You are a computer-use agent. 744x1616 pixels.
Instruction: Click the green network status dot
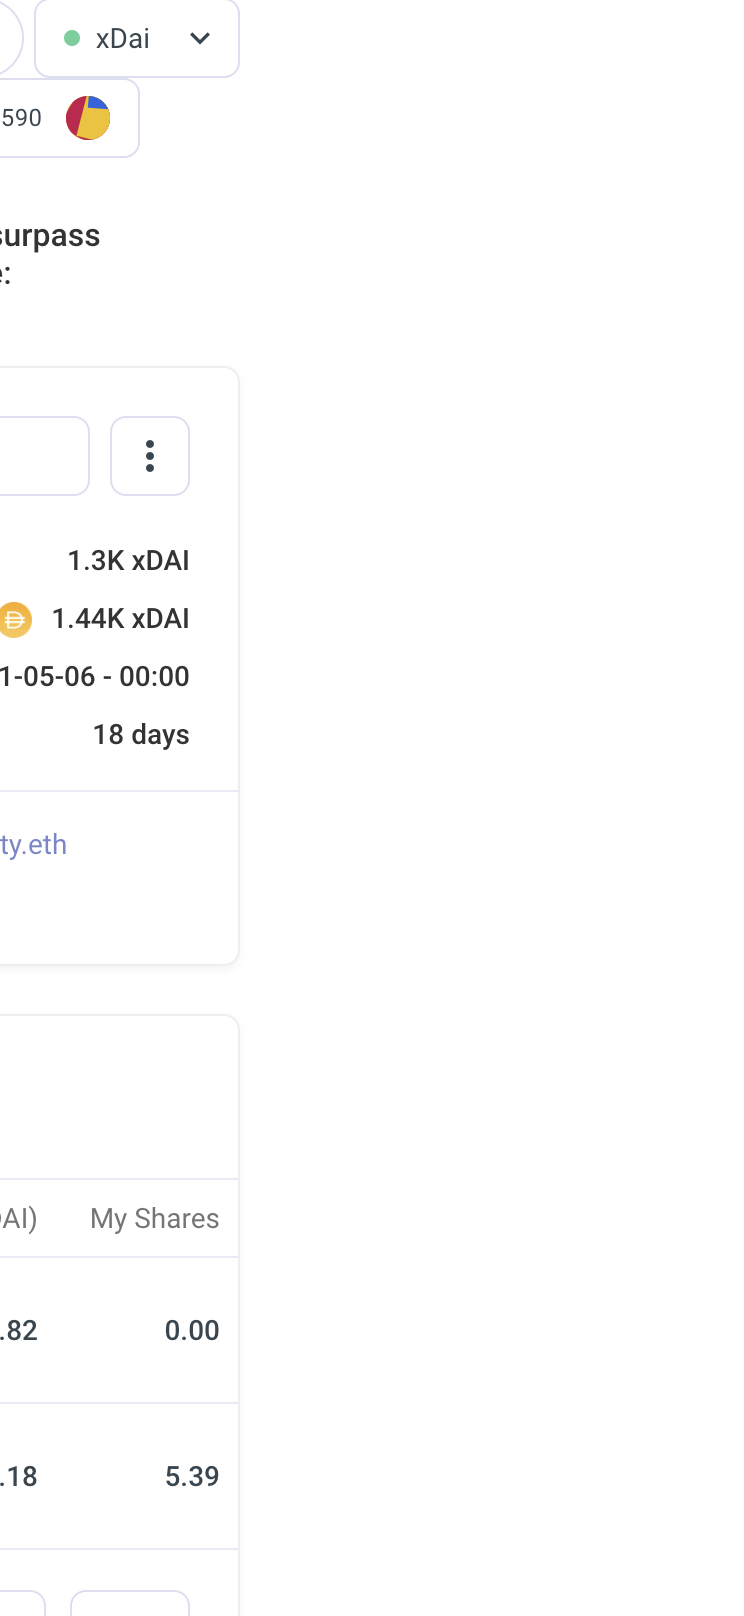pyautogui.click(x=72, y=39)
